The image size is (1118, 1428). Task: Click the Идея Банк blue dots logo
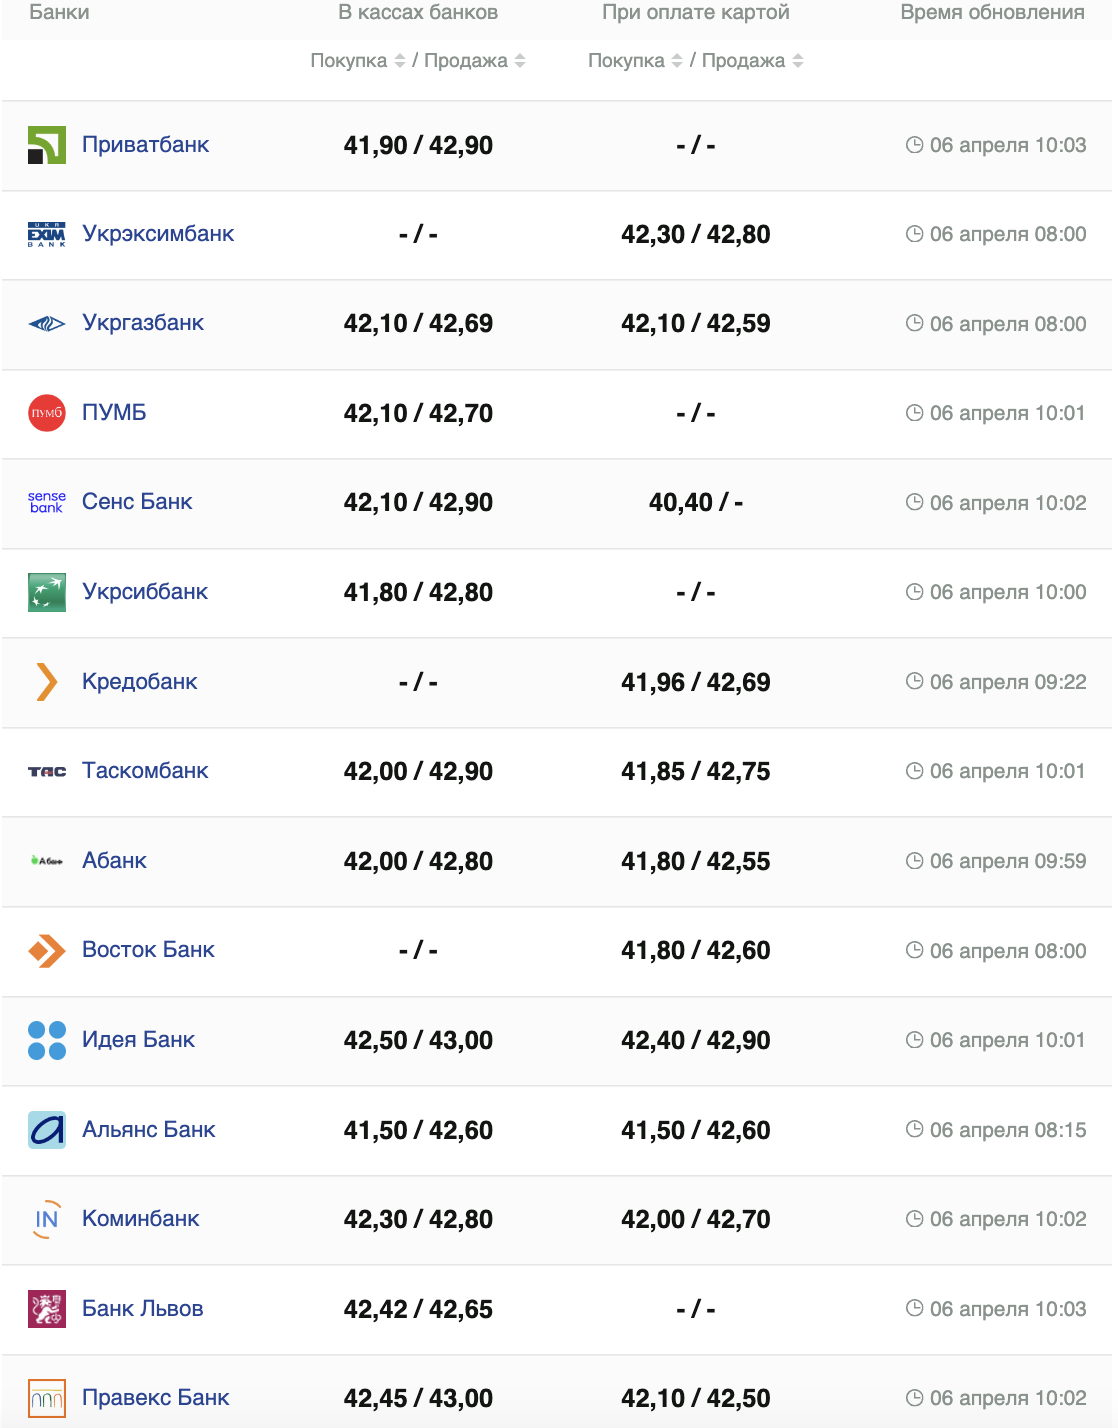click(47, 1040)
